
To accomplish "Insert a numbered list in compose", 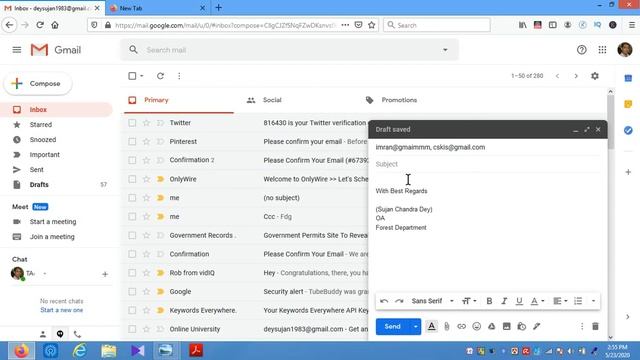I will (578, 301).
